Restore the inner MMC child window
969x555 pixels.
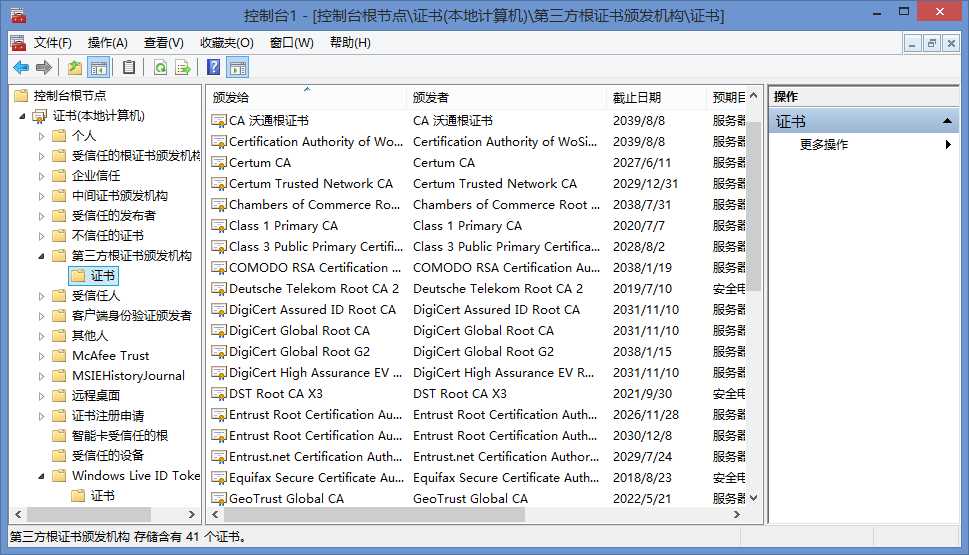click(x=931, y=43)
